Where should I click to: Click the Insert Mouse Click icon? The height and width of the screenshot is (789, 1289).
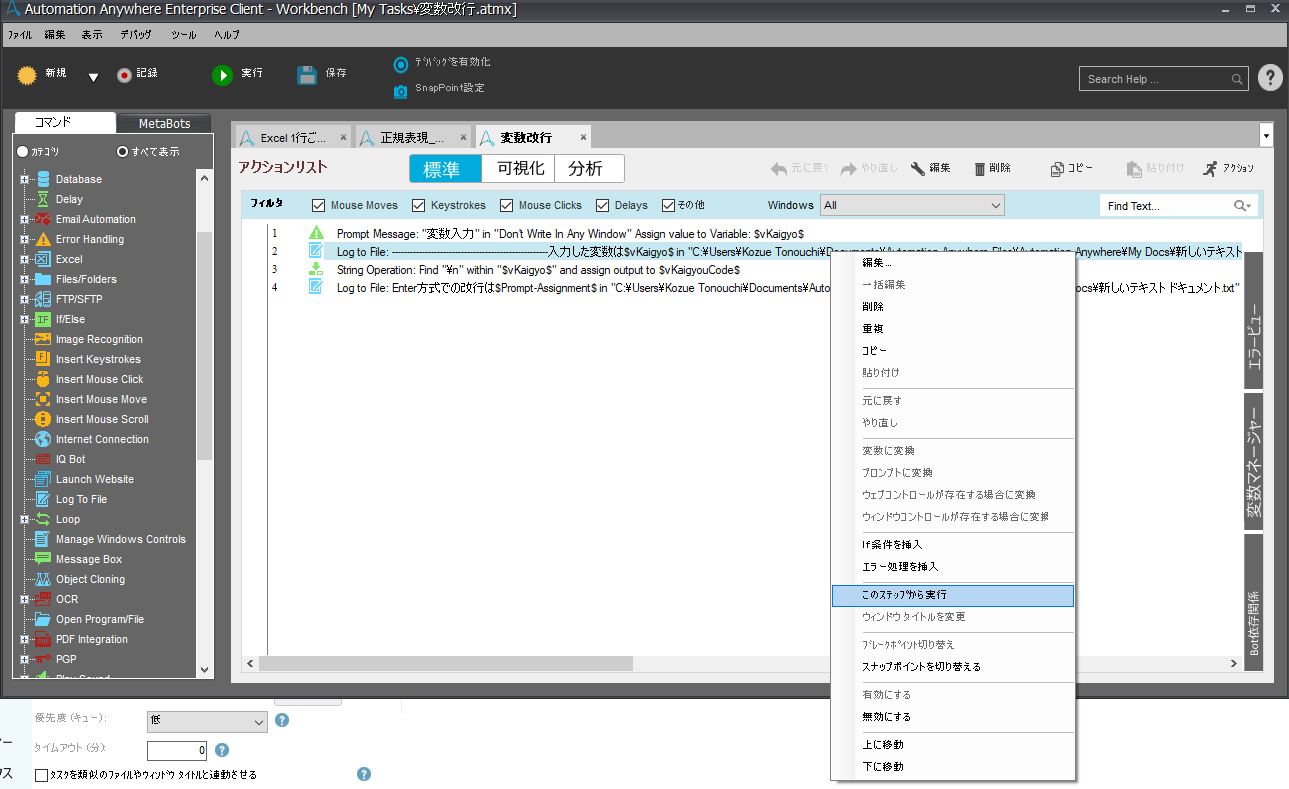43,379
